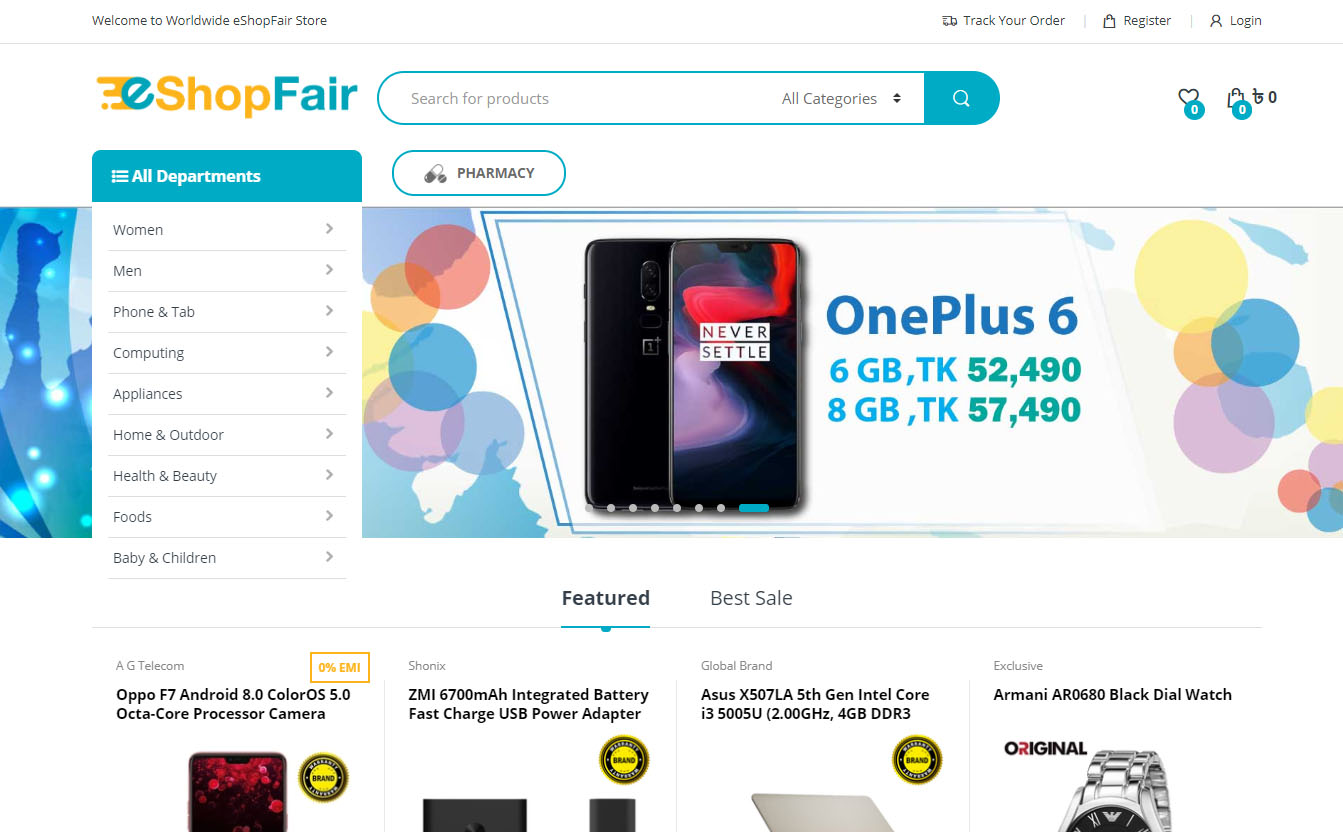
Task: Select the active highlighted carousel indicator
Action: click(x=753, y=508)
